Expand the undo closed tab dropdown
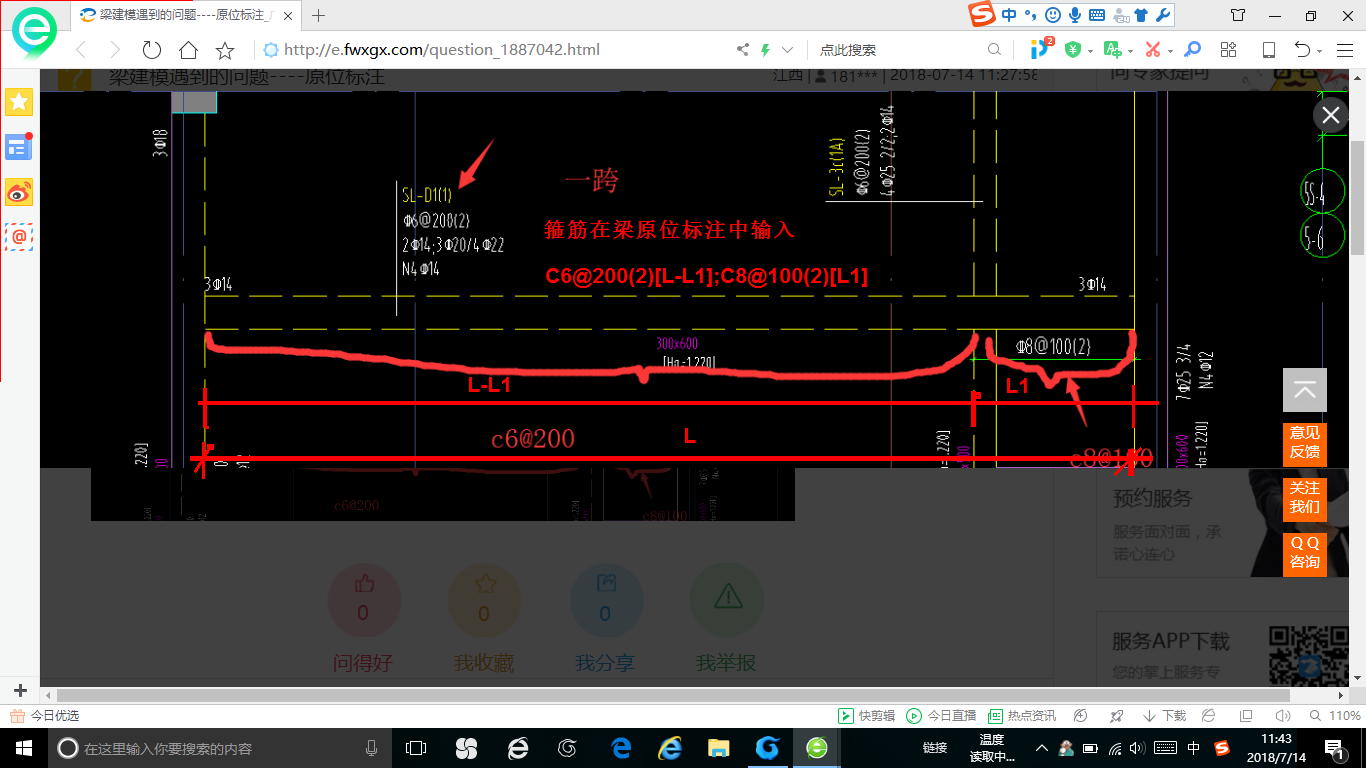 [x=1319, y=51]
